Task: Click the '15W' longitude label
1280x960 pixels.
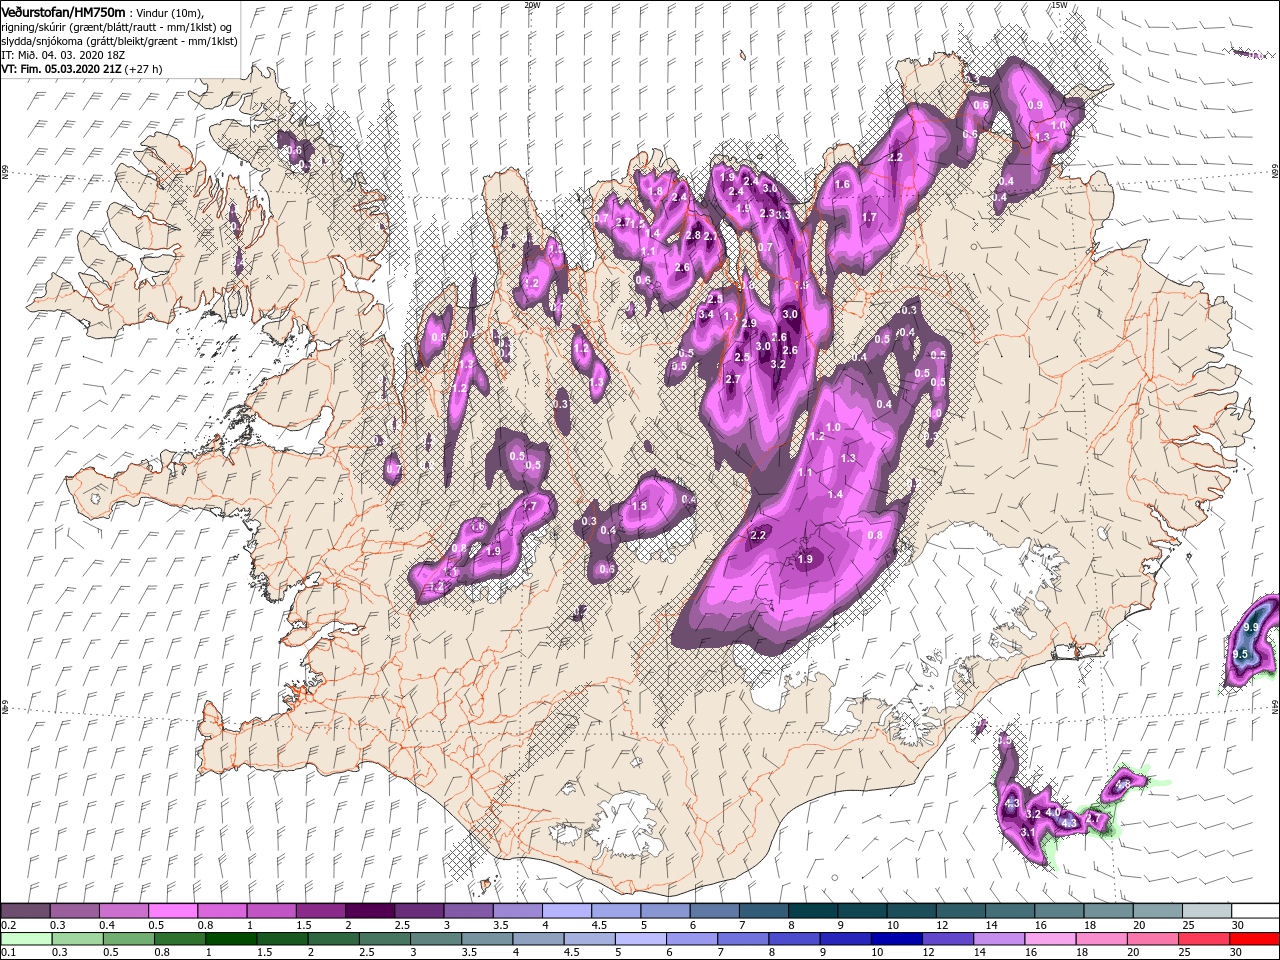Action: tap(1059, 5)
